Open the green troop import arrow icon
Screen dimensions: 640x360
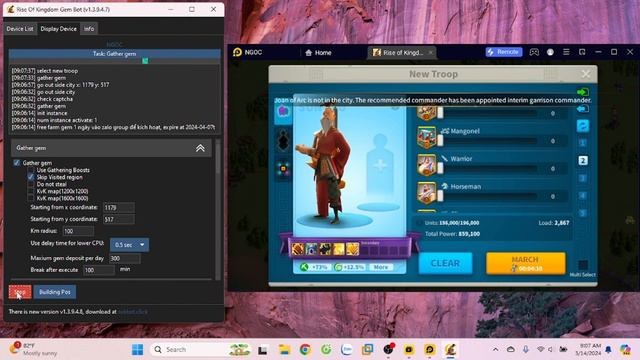pos(582,92)
